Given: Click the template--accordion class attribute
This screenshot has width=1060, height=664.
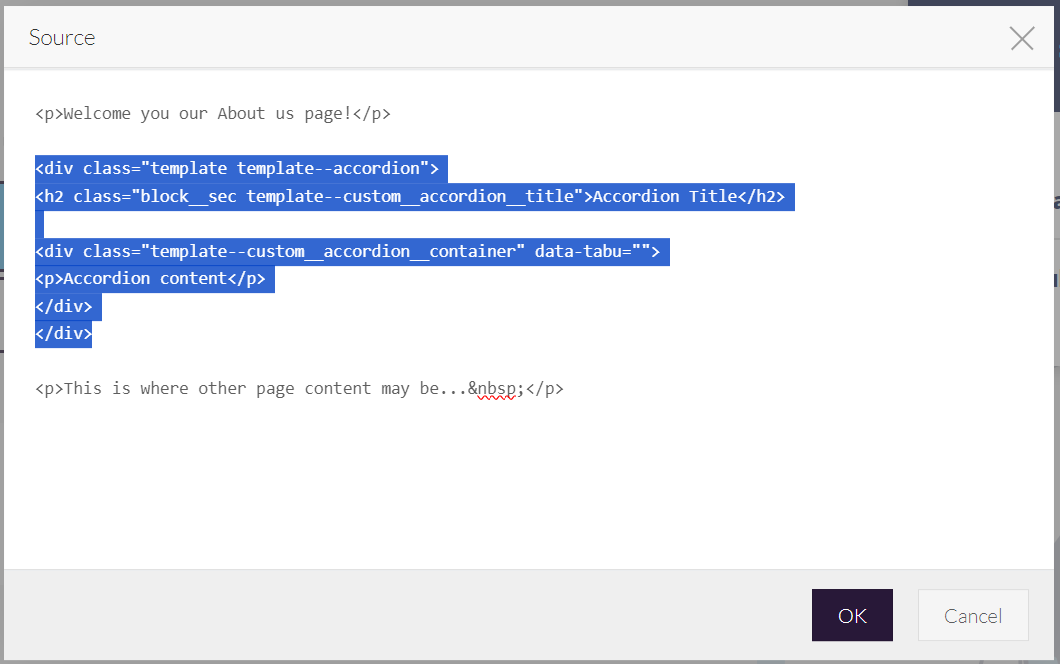Looking at the screenshot, I should (x=330, y=167).
